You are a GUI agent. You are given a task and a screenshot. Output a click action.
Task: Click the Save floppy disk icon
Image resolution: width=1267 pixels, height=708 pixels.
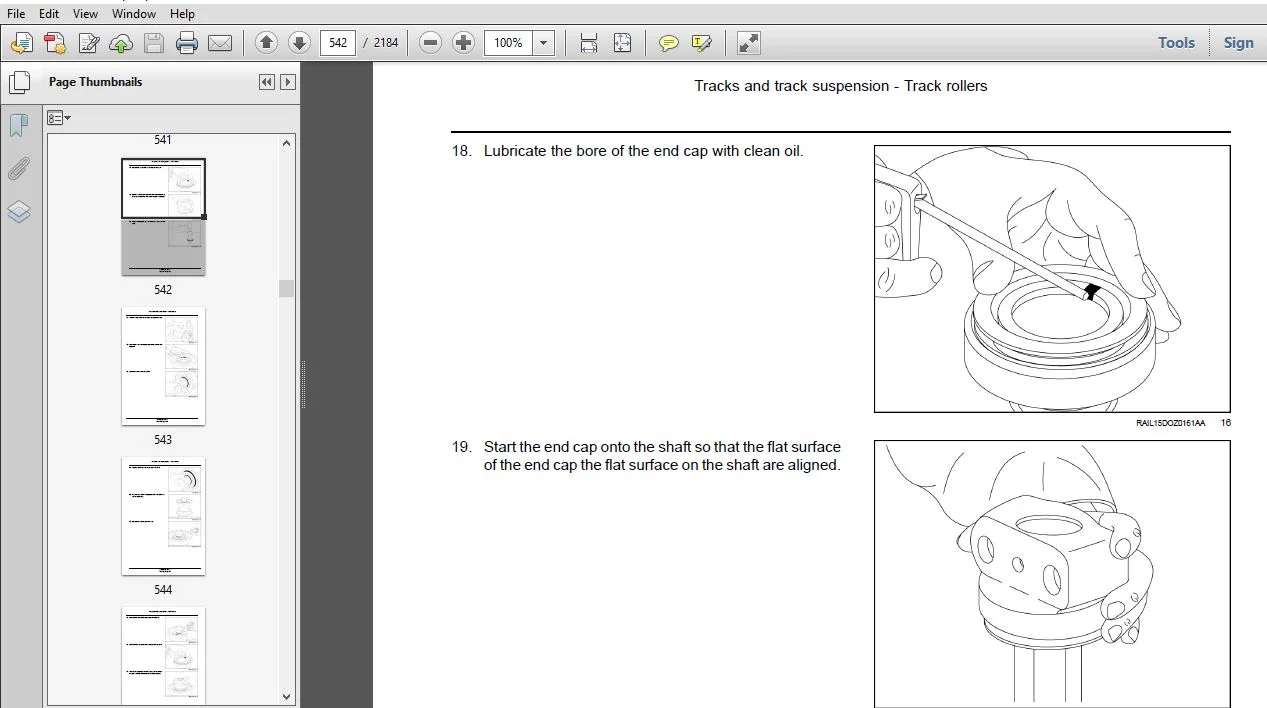point(154,43)
